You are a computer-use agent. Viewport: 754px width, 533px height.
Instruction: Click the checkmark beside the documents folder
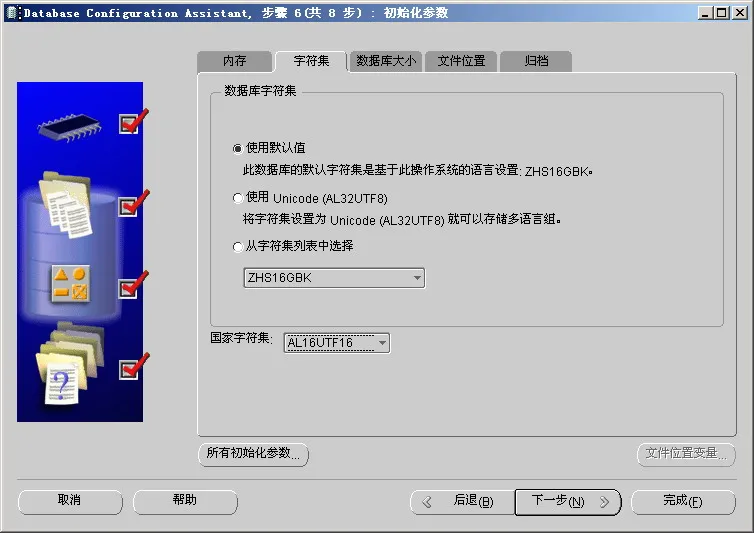(x=133, y=203)
